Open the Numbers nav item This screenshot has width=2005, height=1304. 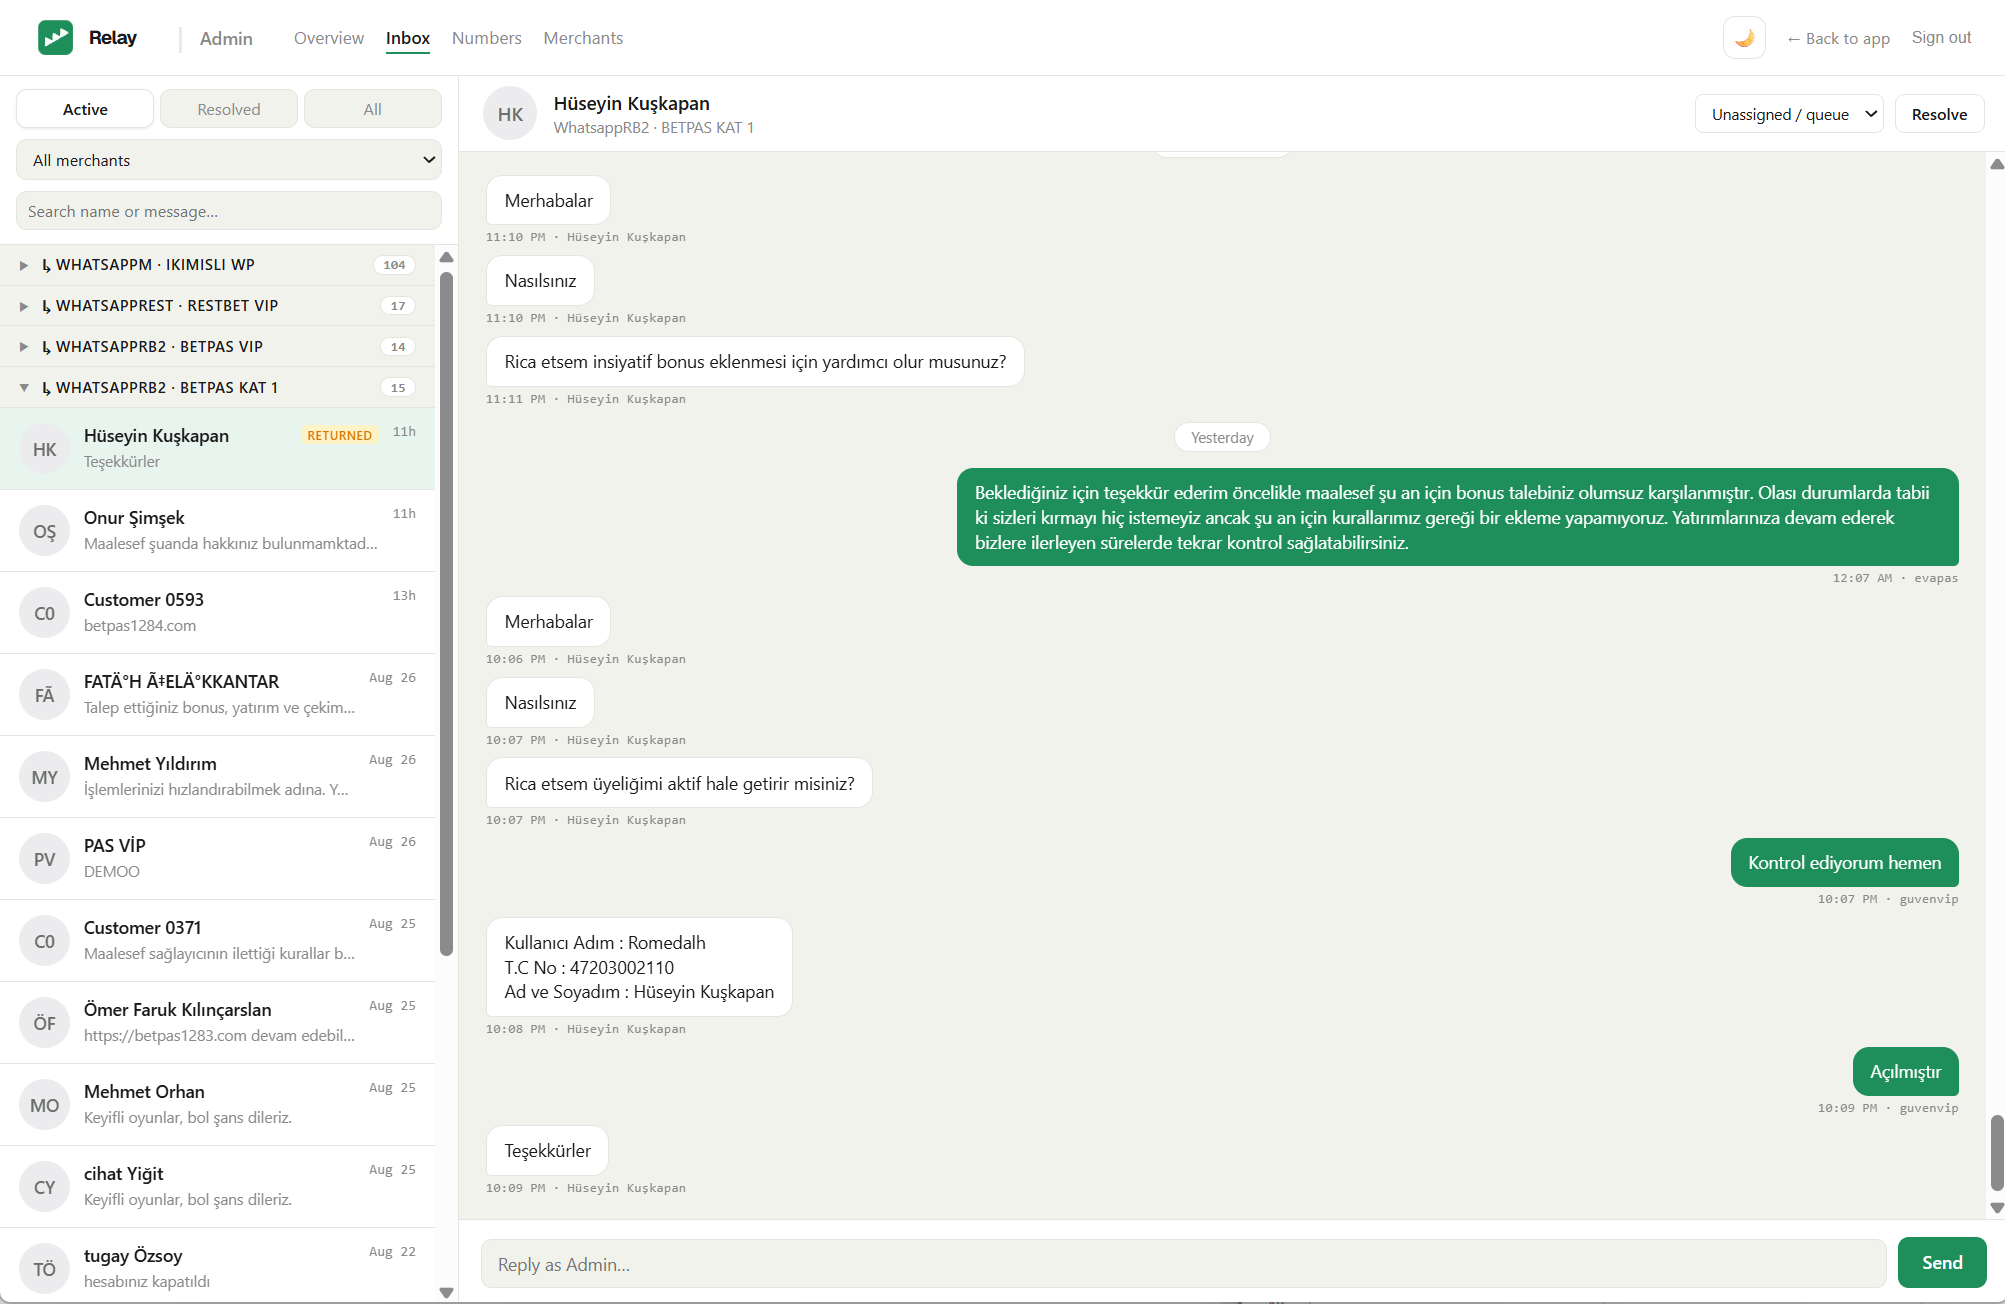pyautogui.click(x=487, y=38)
